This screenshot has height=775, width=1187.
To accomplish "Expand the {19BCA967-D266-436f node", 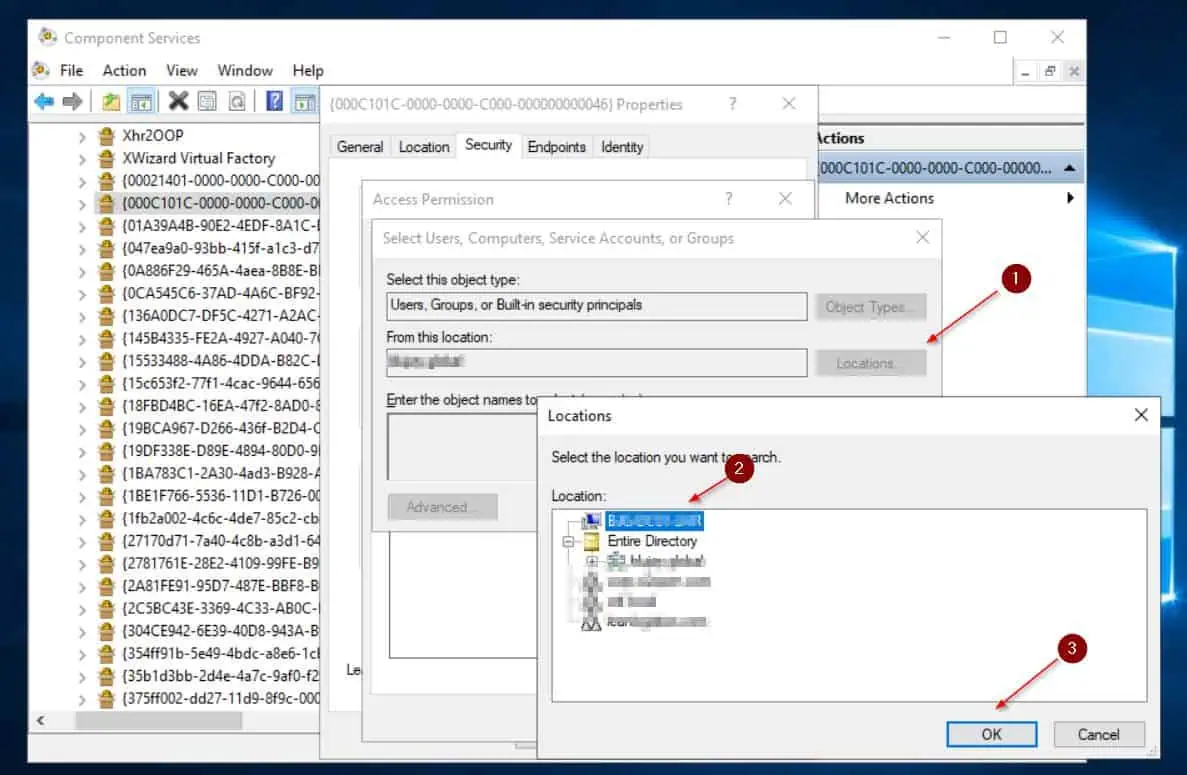I will (82, 429).
